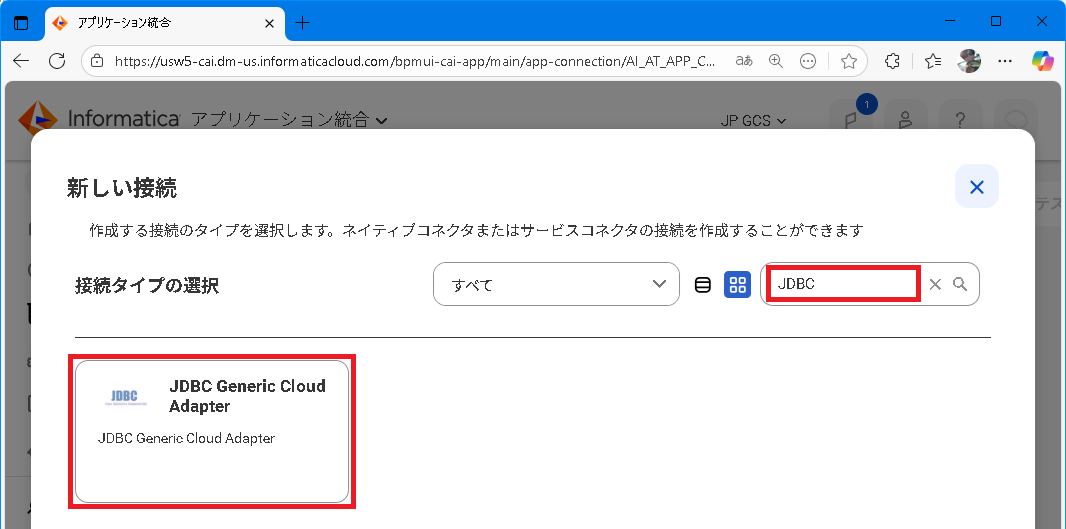Viewport: 1066px width, 529px height.
Task: Clear the JDBC search text
Action: 935,284
